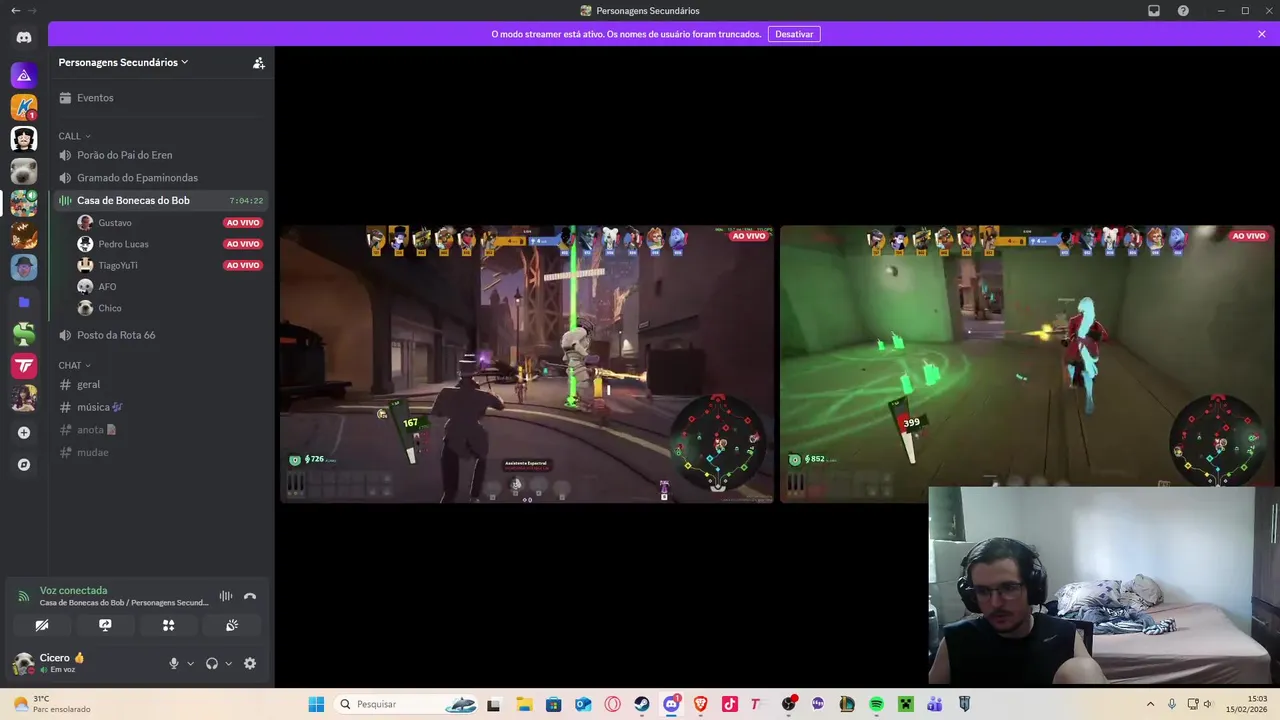This screenshot has width=1280, height=720.
Task: Collapse the CALL category
Action: pos(74,136)
